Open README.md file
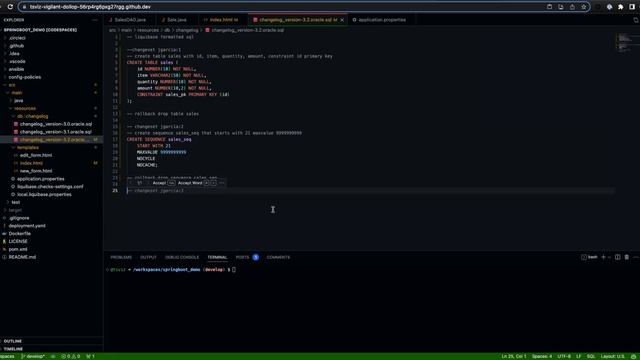This screenshot has height=360, width=640. [22, 257]
